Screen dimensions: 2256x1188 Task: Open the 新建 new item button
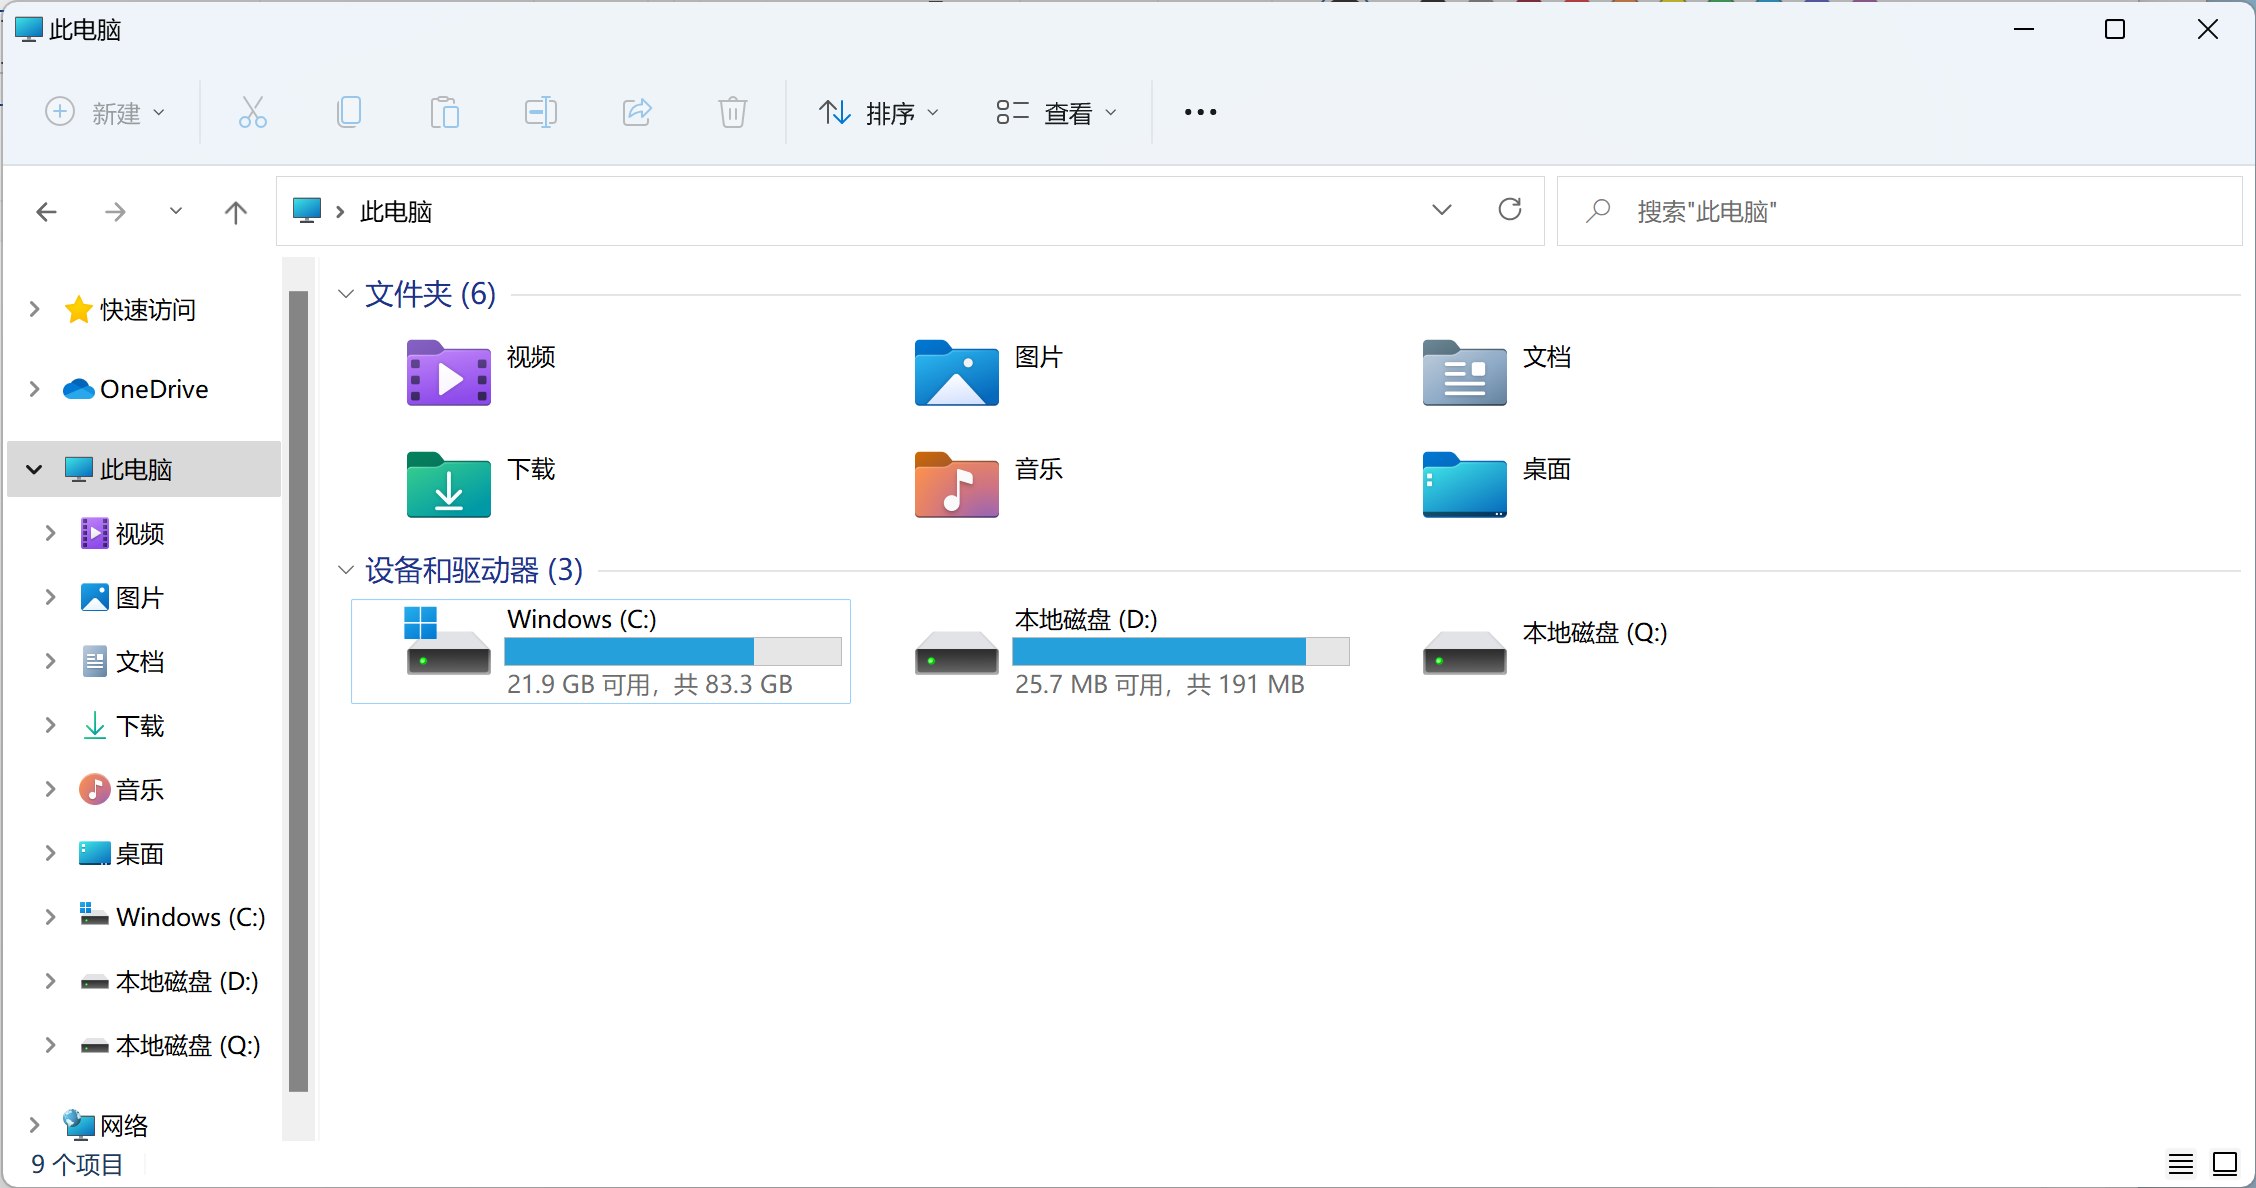tap(104, 113)
